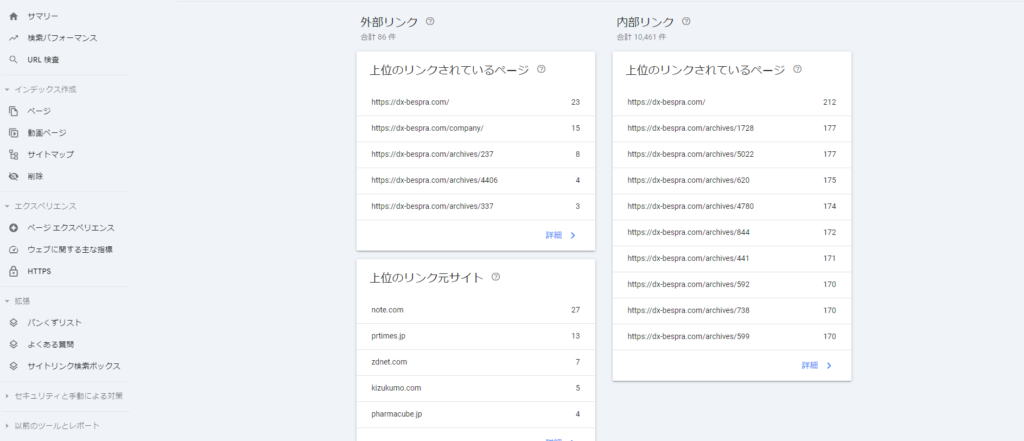The width and height of the screenshot is (1024, 441).
Task: Click the ページ エクスペリエンス plus-circle icon
Action: (x=13, y=228)
